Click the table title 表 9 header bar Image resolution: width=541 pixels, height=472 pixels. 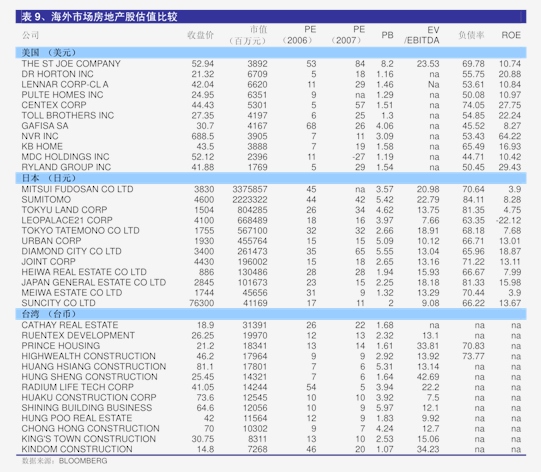pyautogui.click(x=271, y=17)
